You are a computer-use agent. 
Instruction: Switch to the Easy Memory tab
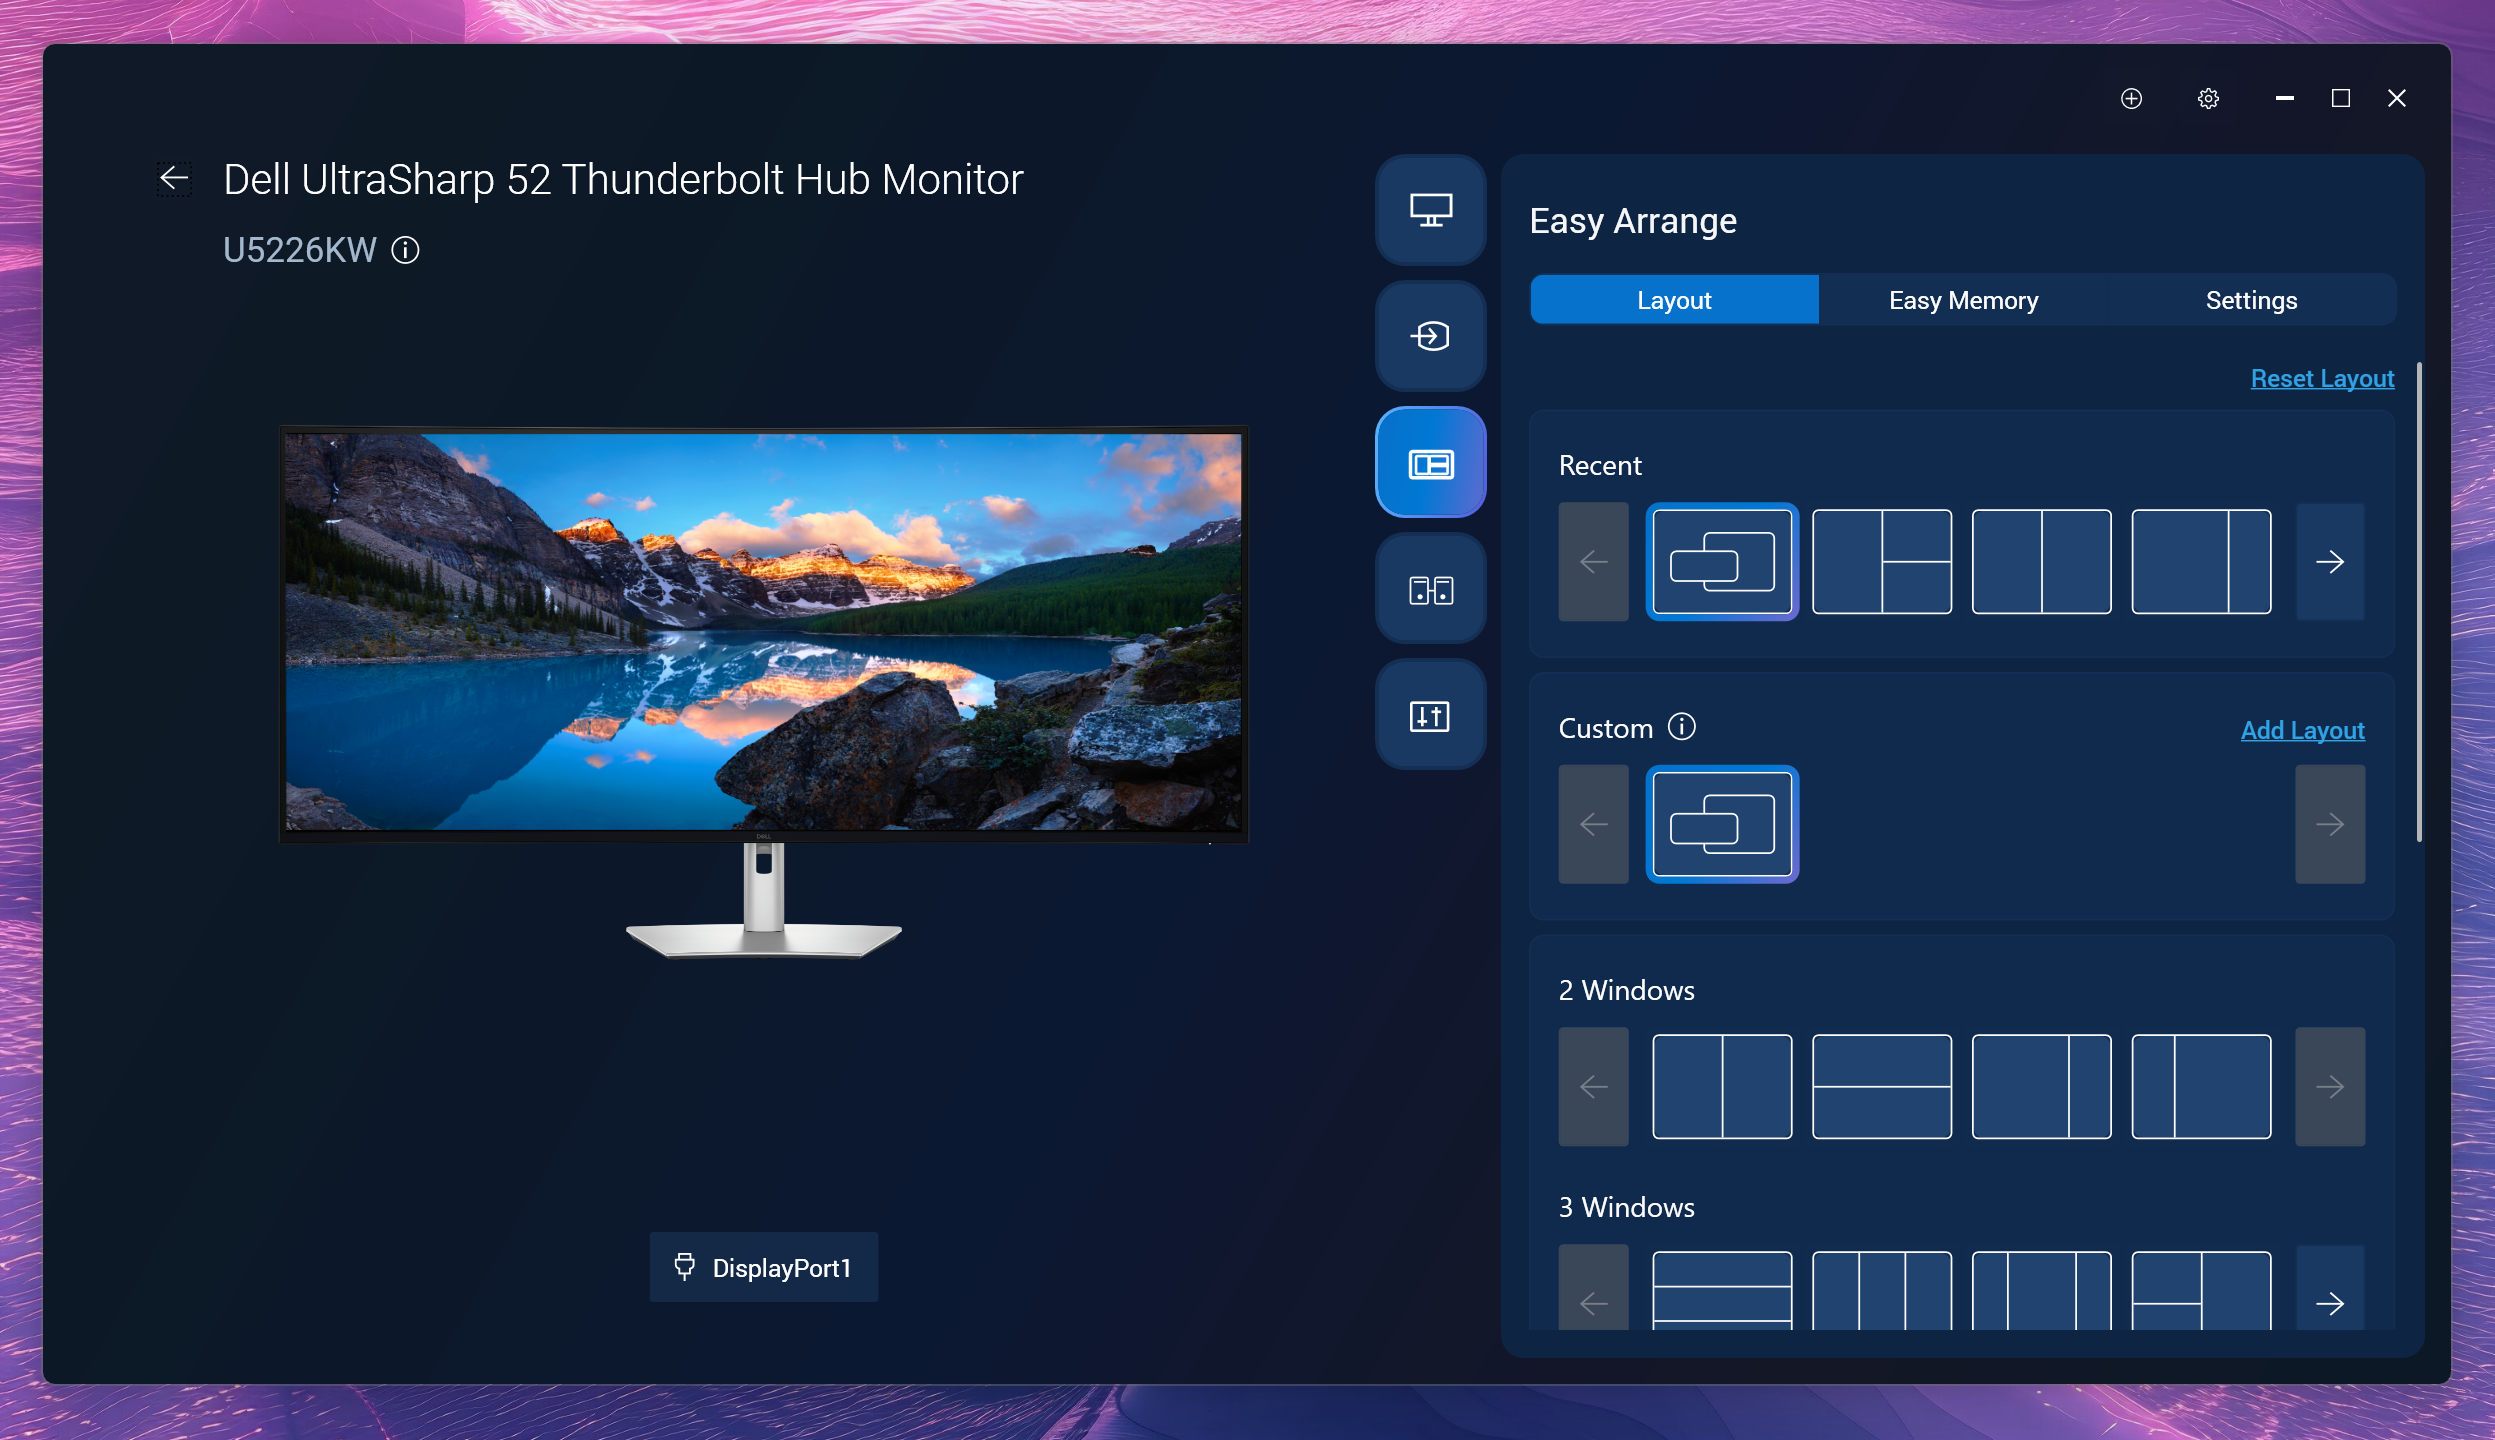point(1961,299)
